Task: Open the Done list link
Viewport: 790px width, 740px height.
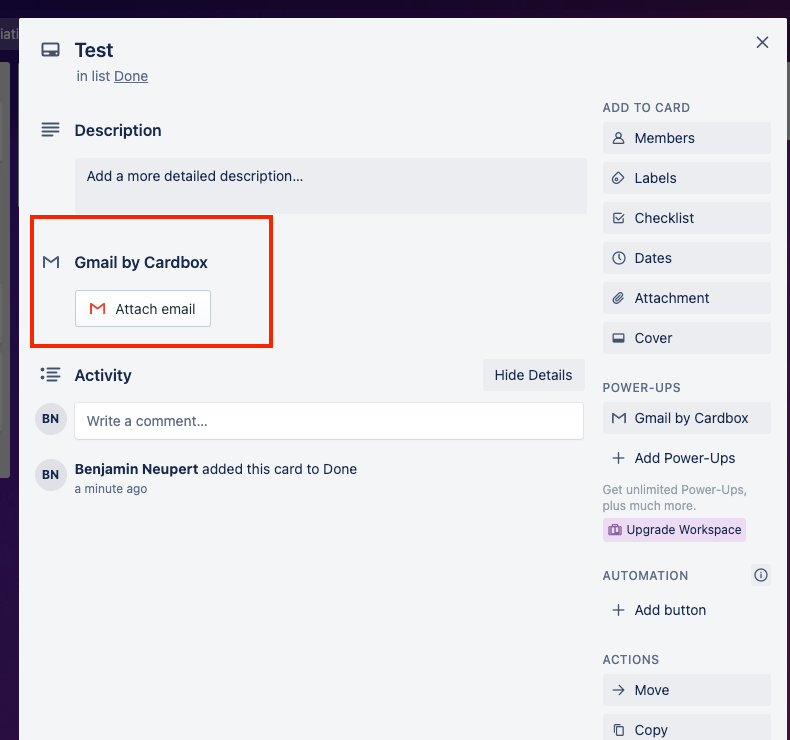Action: click(x=131, y=76)
